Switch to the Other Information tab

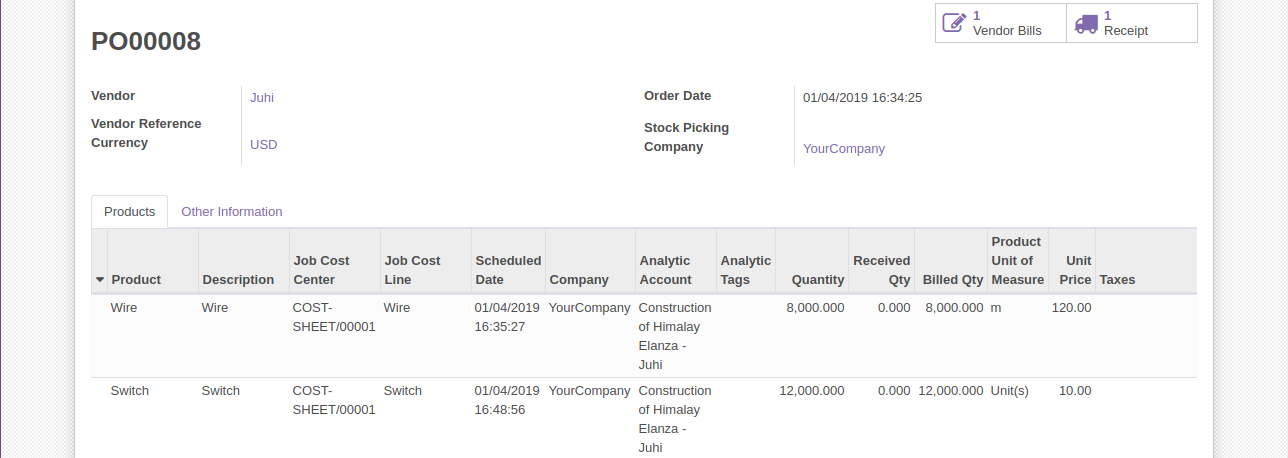tap(232, 212)
